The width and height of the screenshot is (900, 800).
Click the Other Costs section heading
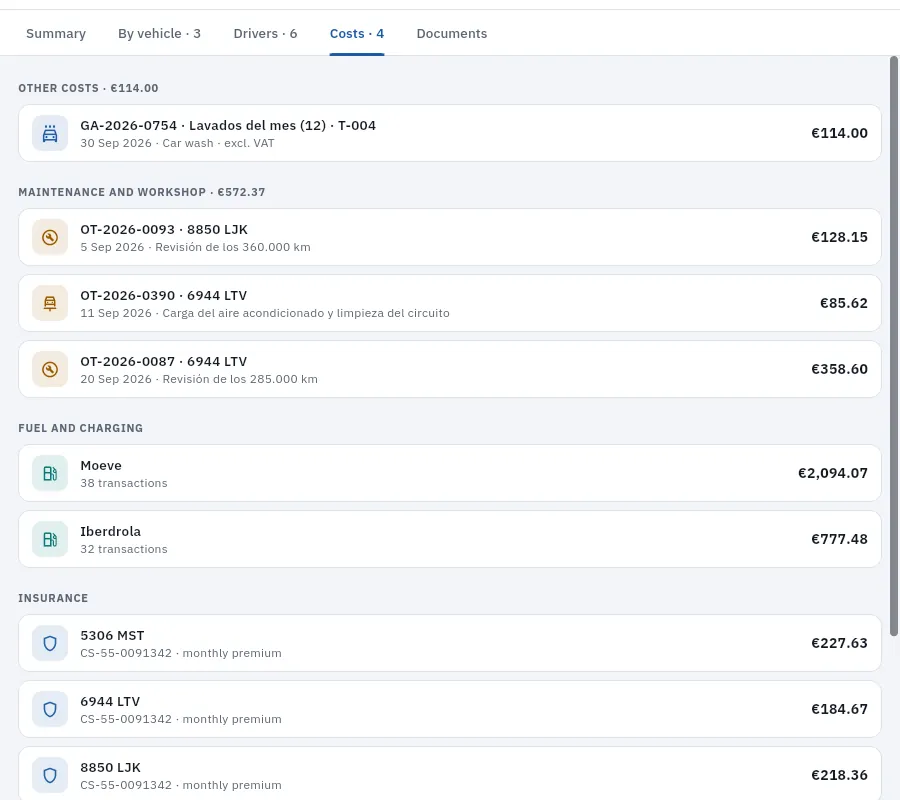pos(88,88)
